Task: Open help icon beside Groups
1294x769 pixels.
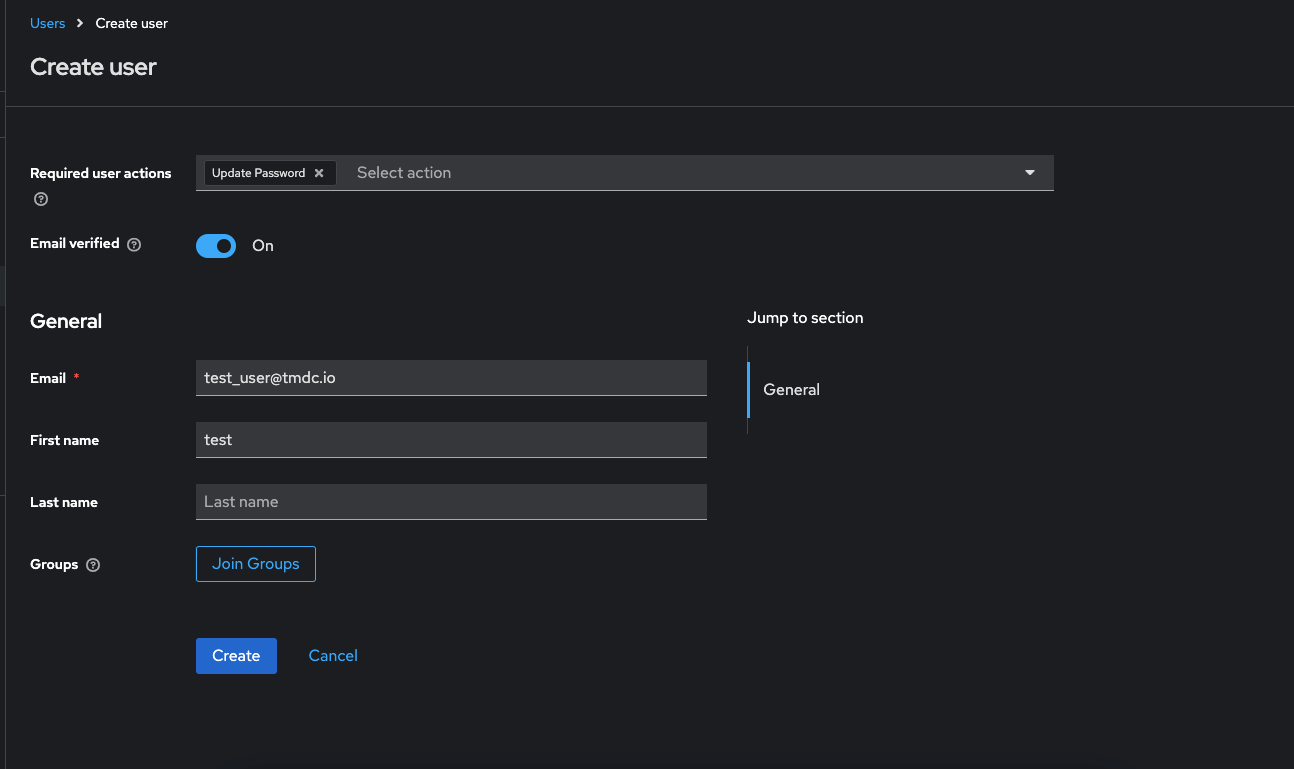Action: pos(93,565)
